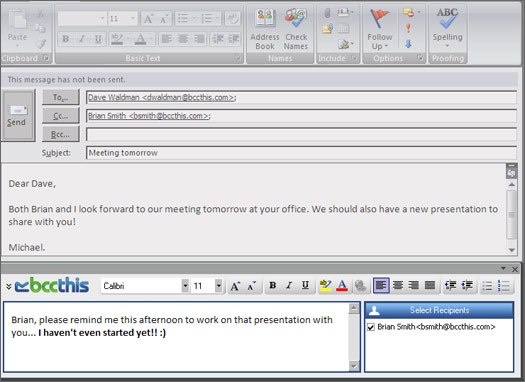Center align in bccthis toolbar
The image size is (525, 382).
tap(397, 285)
